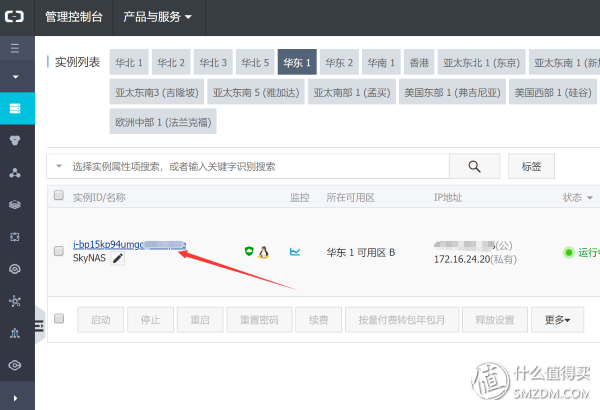Click the Linux penguin icon
The width and height of the screenshot is (600, 410).
(x=263, y=252)
